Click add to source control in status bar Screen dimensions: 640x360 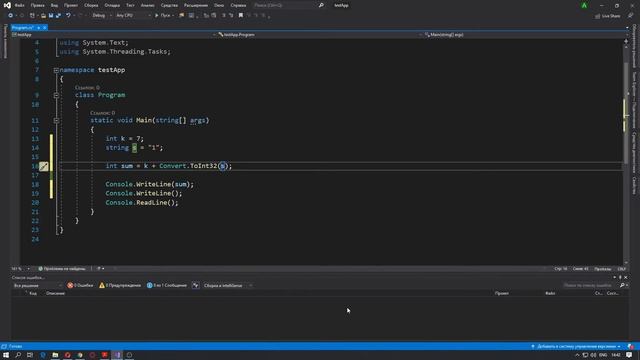tap(576, 346)
